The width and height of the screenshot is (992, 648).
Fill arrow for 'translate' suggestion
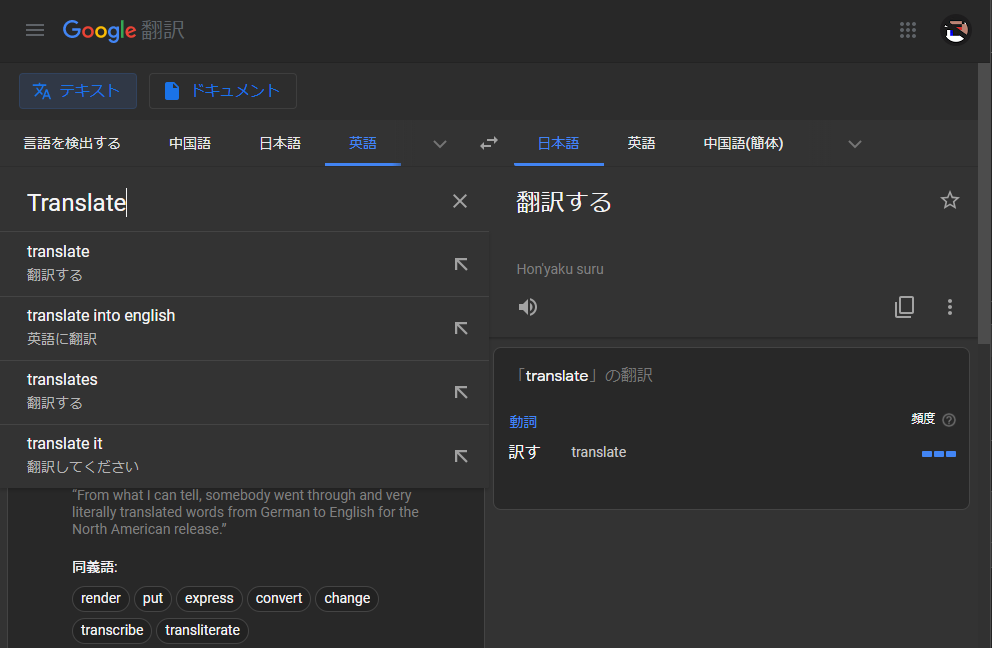tap(461, 264)
